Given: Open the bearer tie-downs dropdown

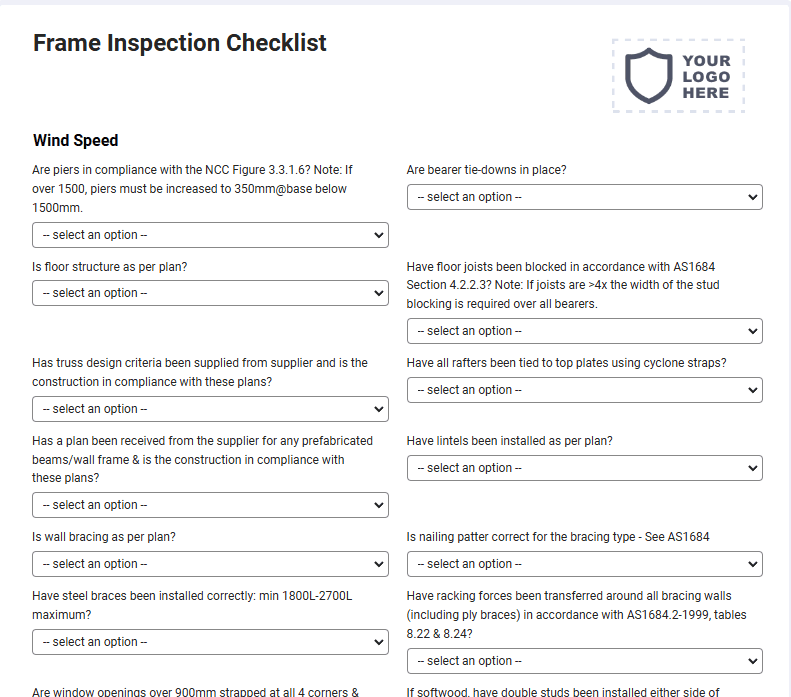Looking at the screenshot, I should coord(585,197).
